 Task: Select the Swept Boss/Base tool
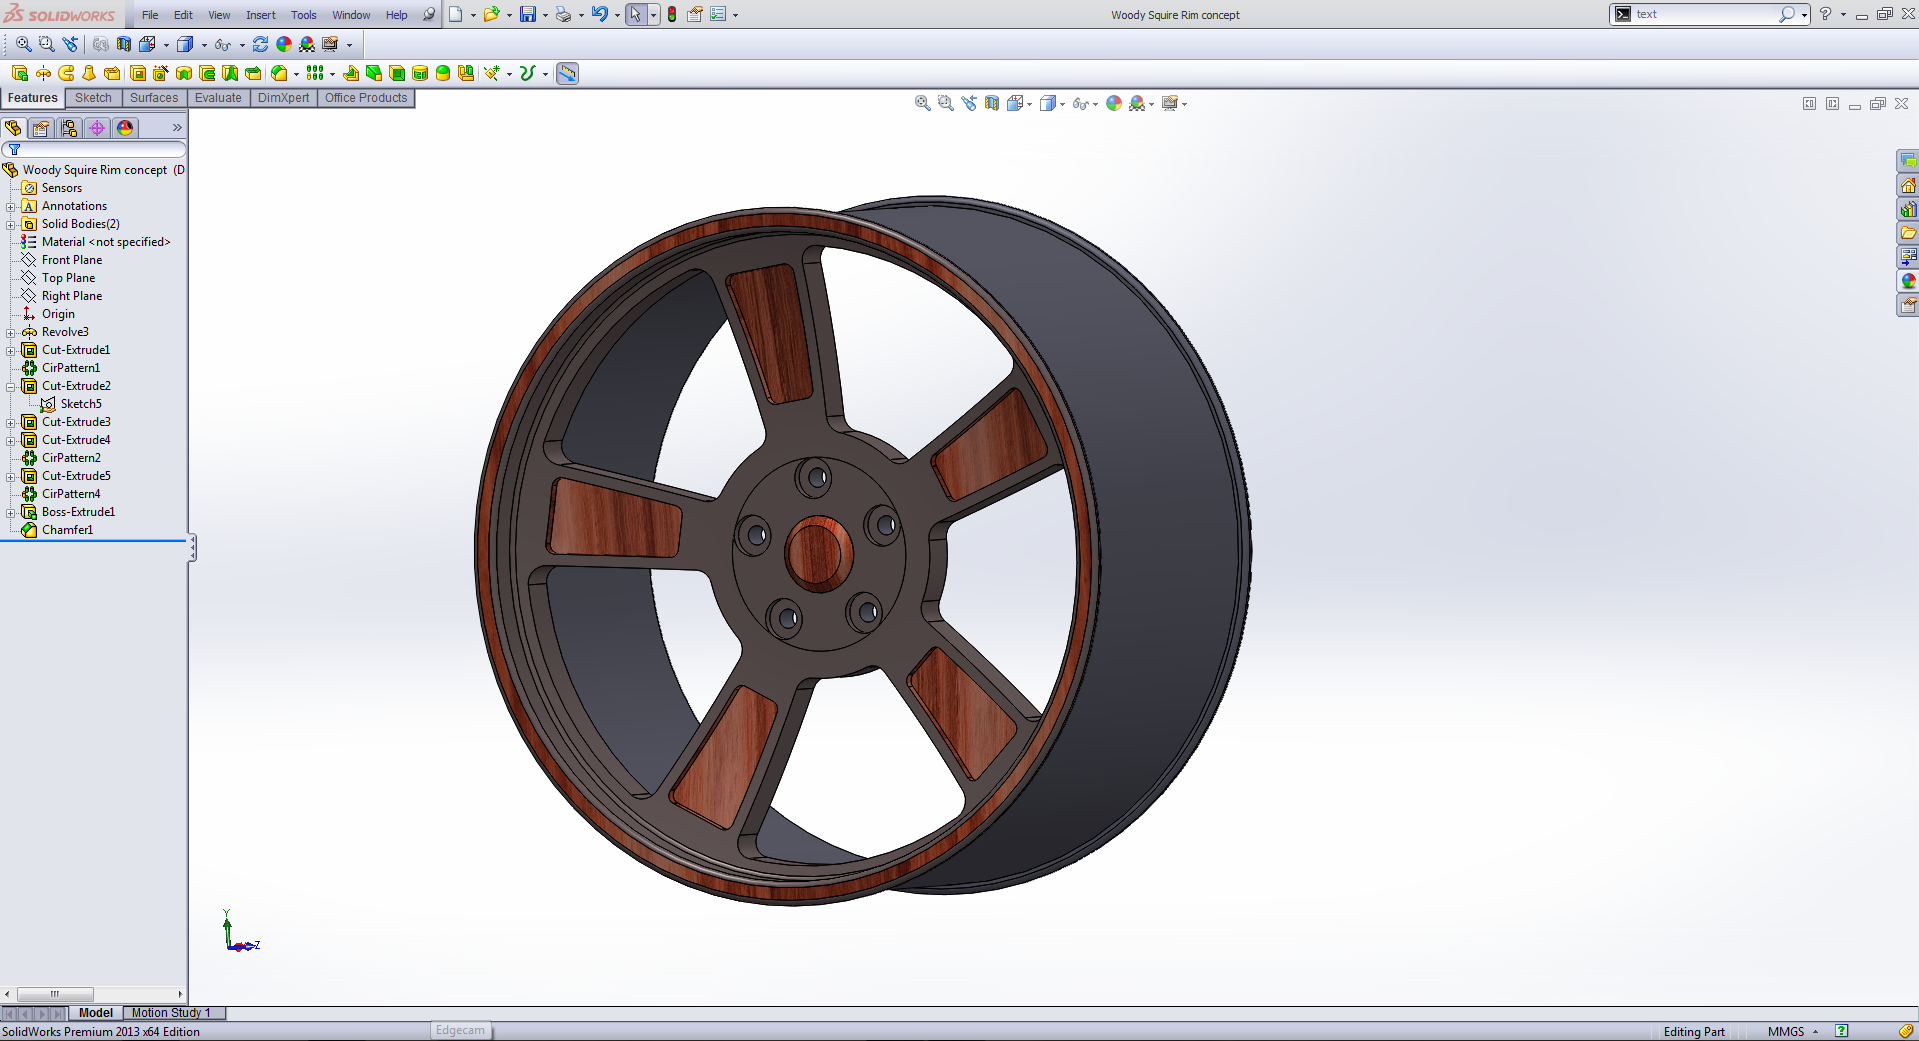(x=66, y=73)
